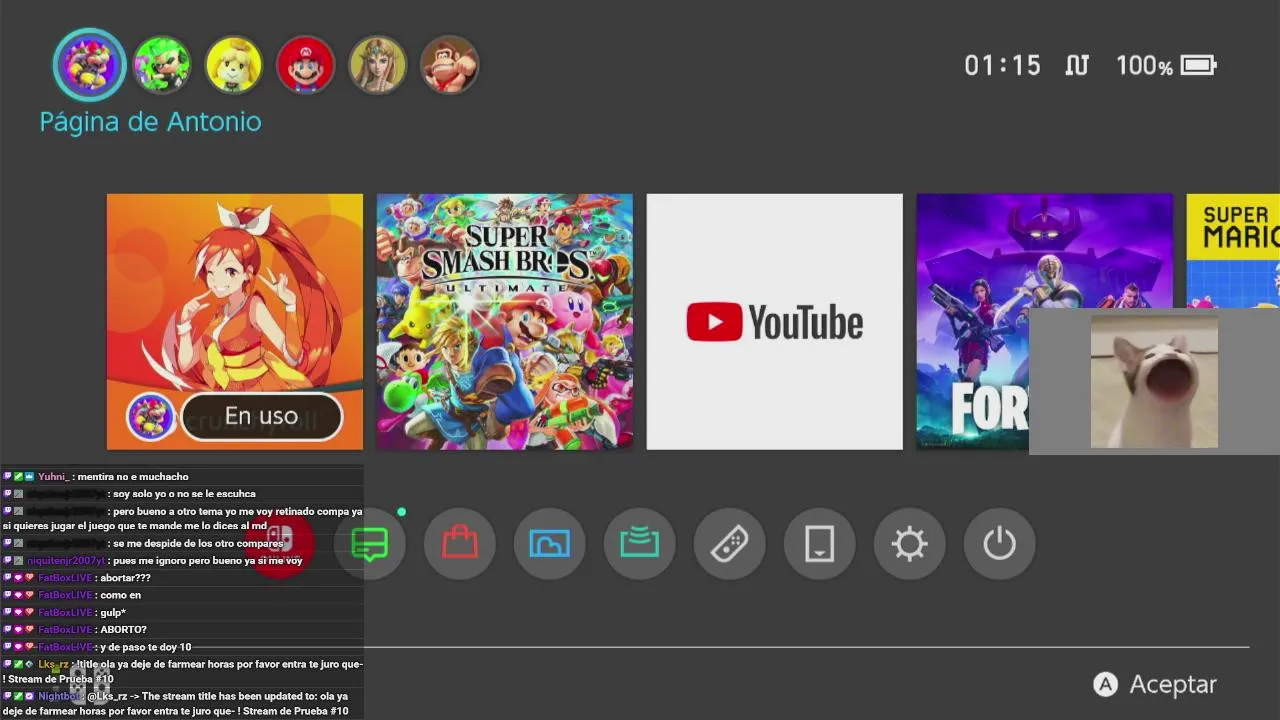Select the green Inkling user avatar
The width and height of the screenshot is (1280, 720).
click(162, 65)
